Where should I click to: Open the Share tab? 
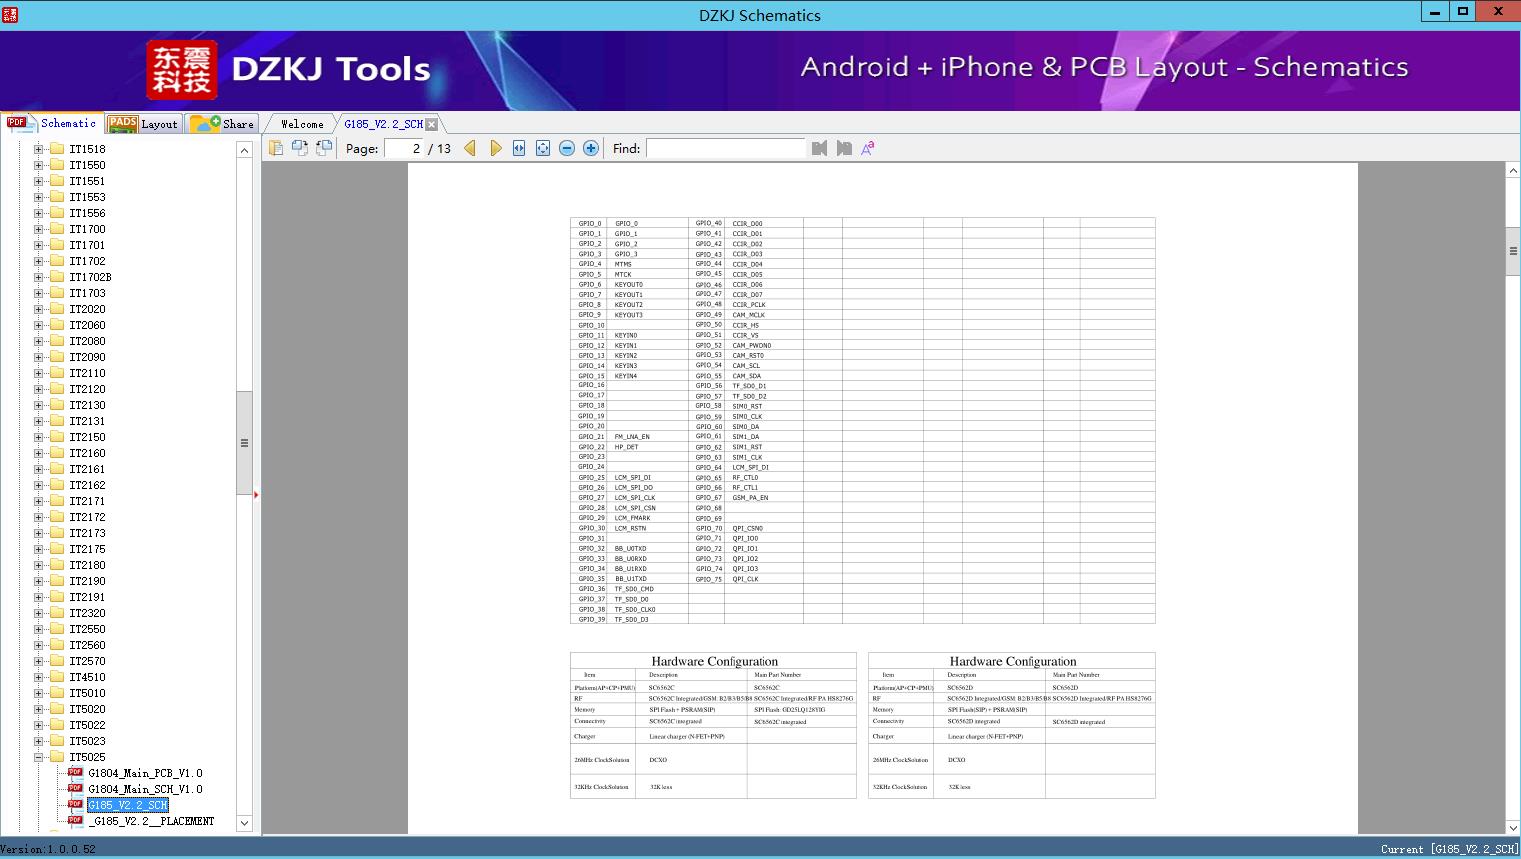(221, 124)
